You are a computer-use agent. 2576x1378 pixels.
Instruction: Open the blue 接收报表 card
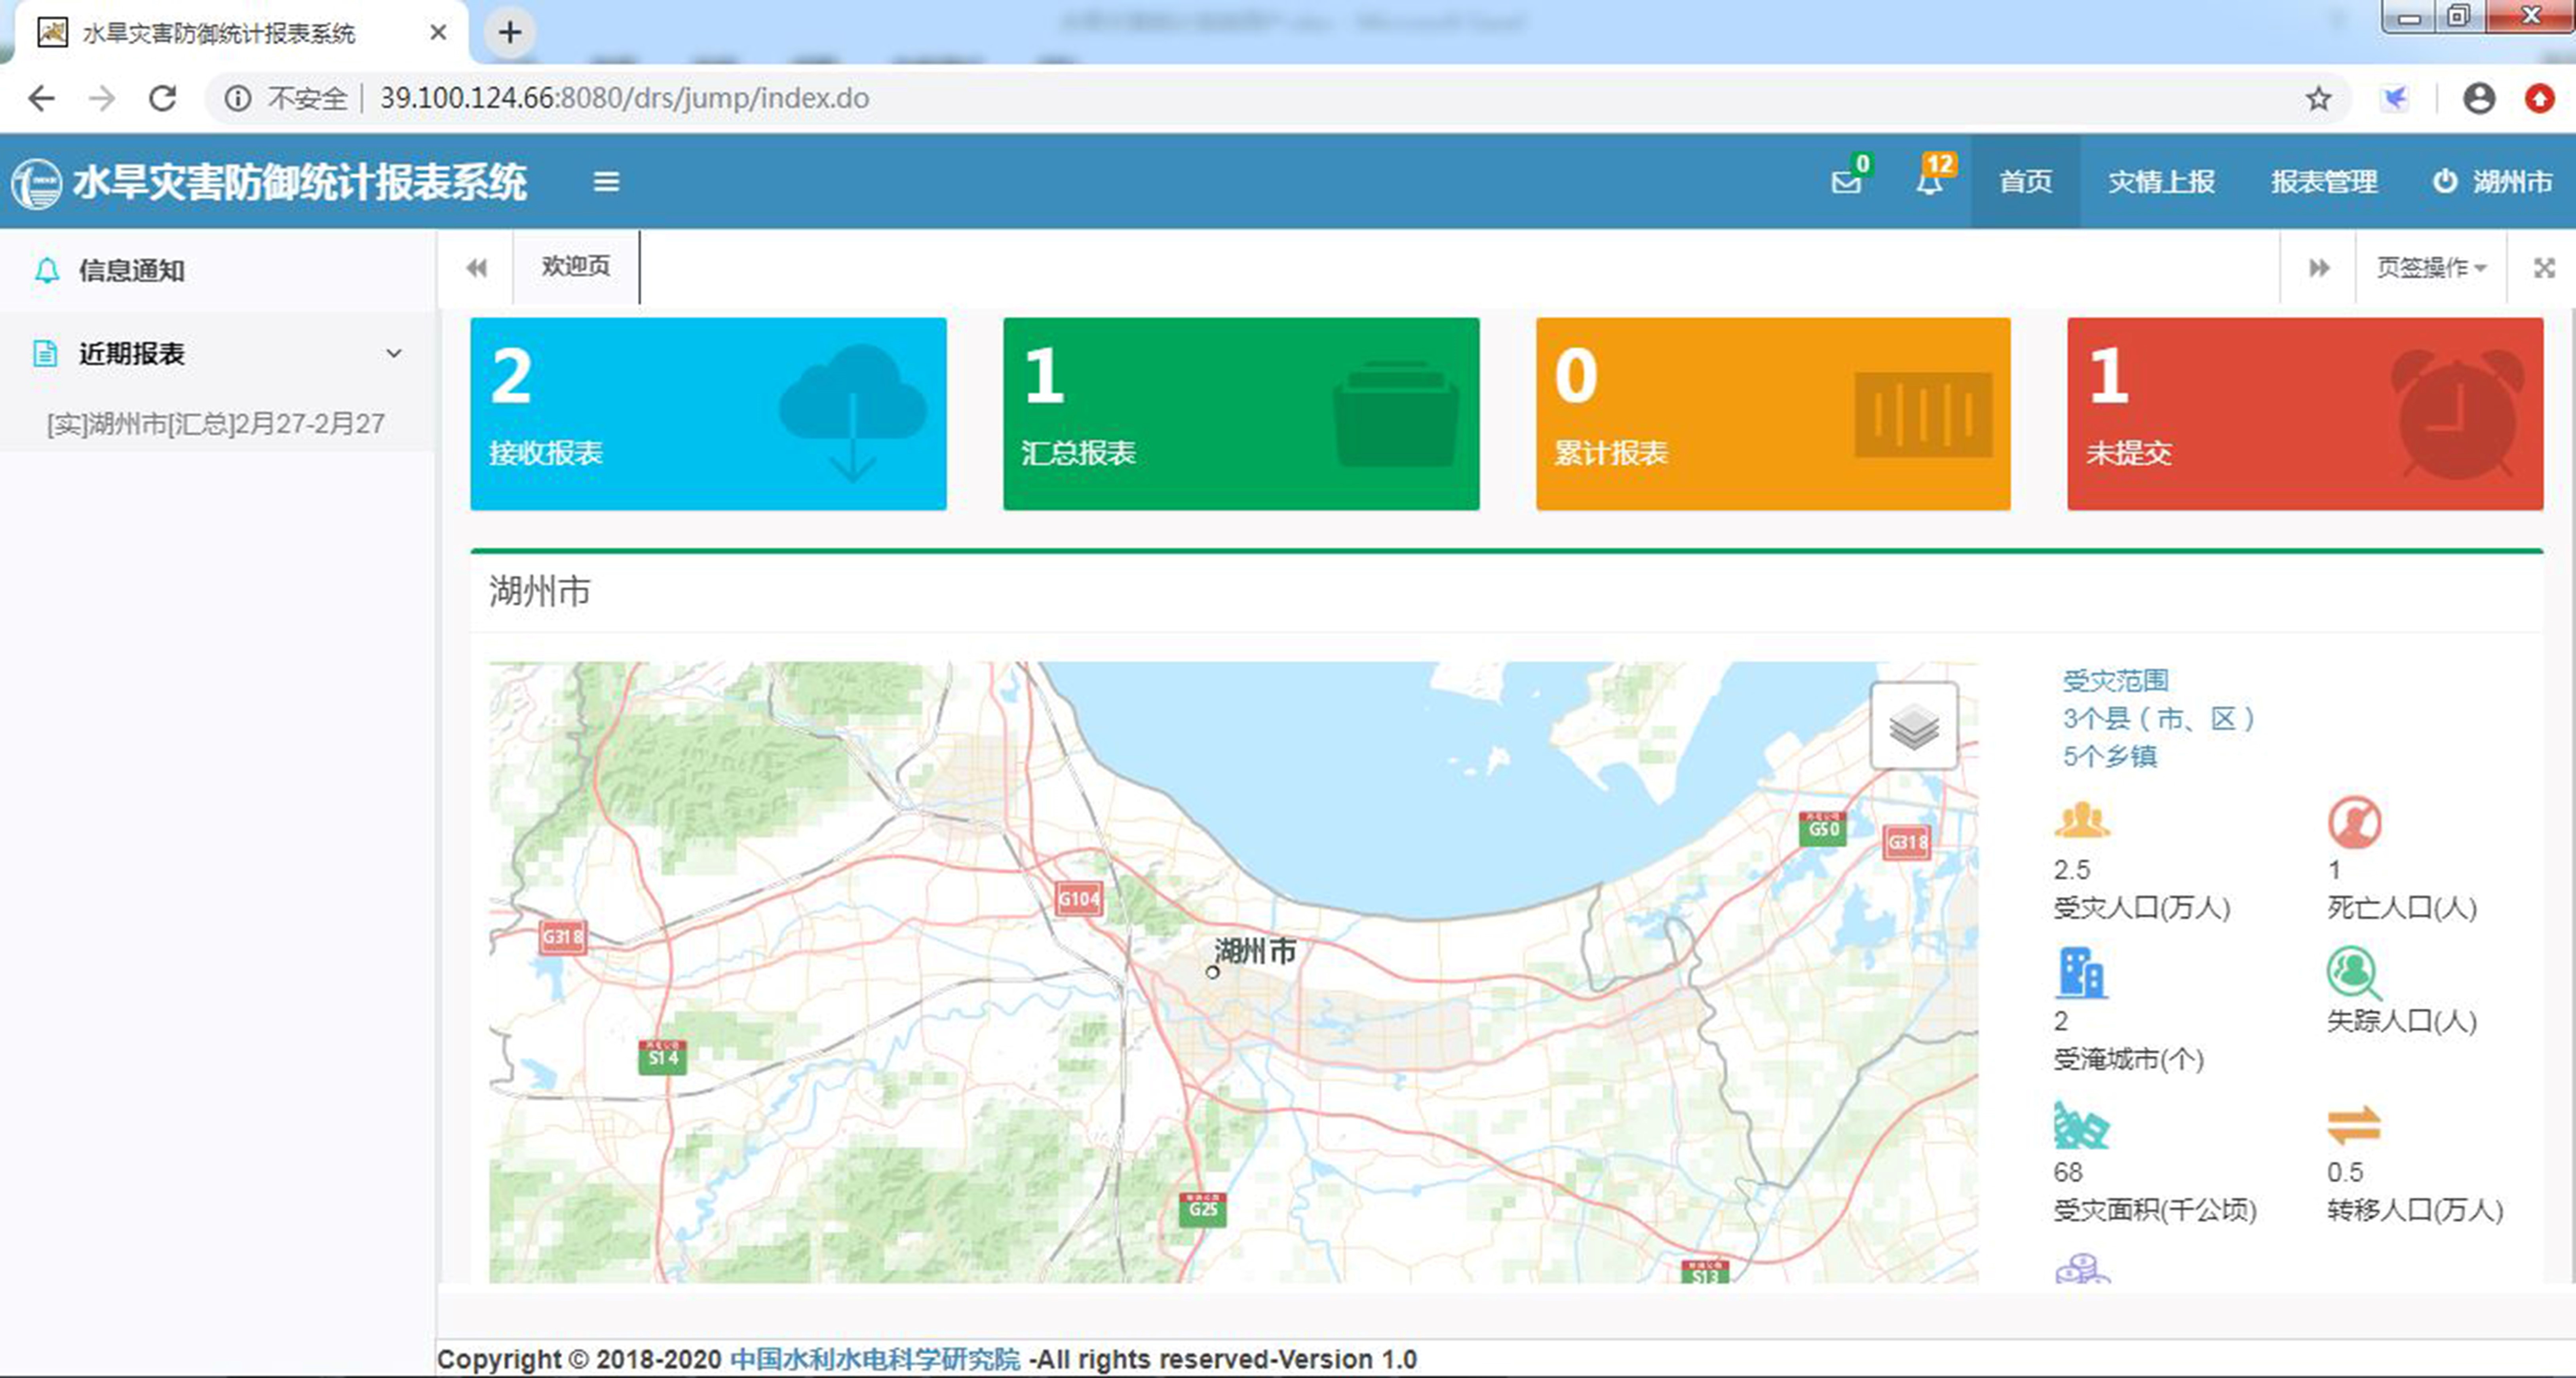coord(708,414)
